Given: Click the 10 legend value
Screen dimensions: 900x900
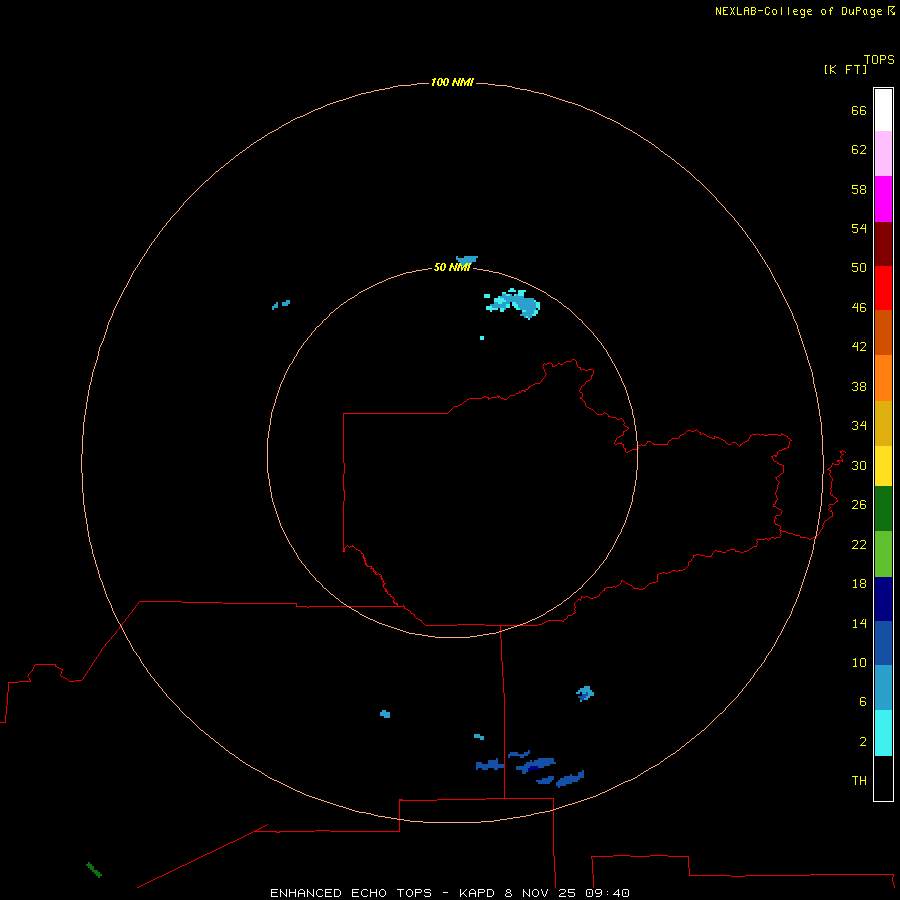Looking at the screenshot, I should (x=859, y=662).
